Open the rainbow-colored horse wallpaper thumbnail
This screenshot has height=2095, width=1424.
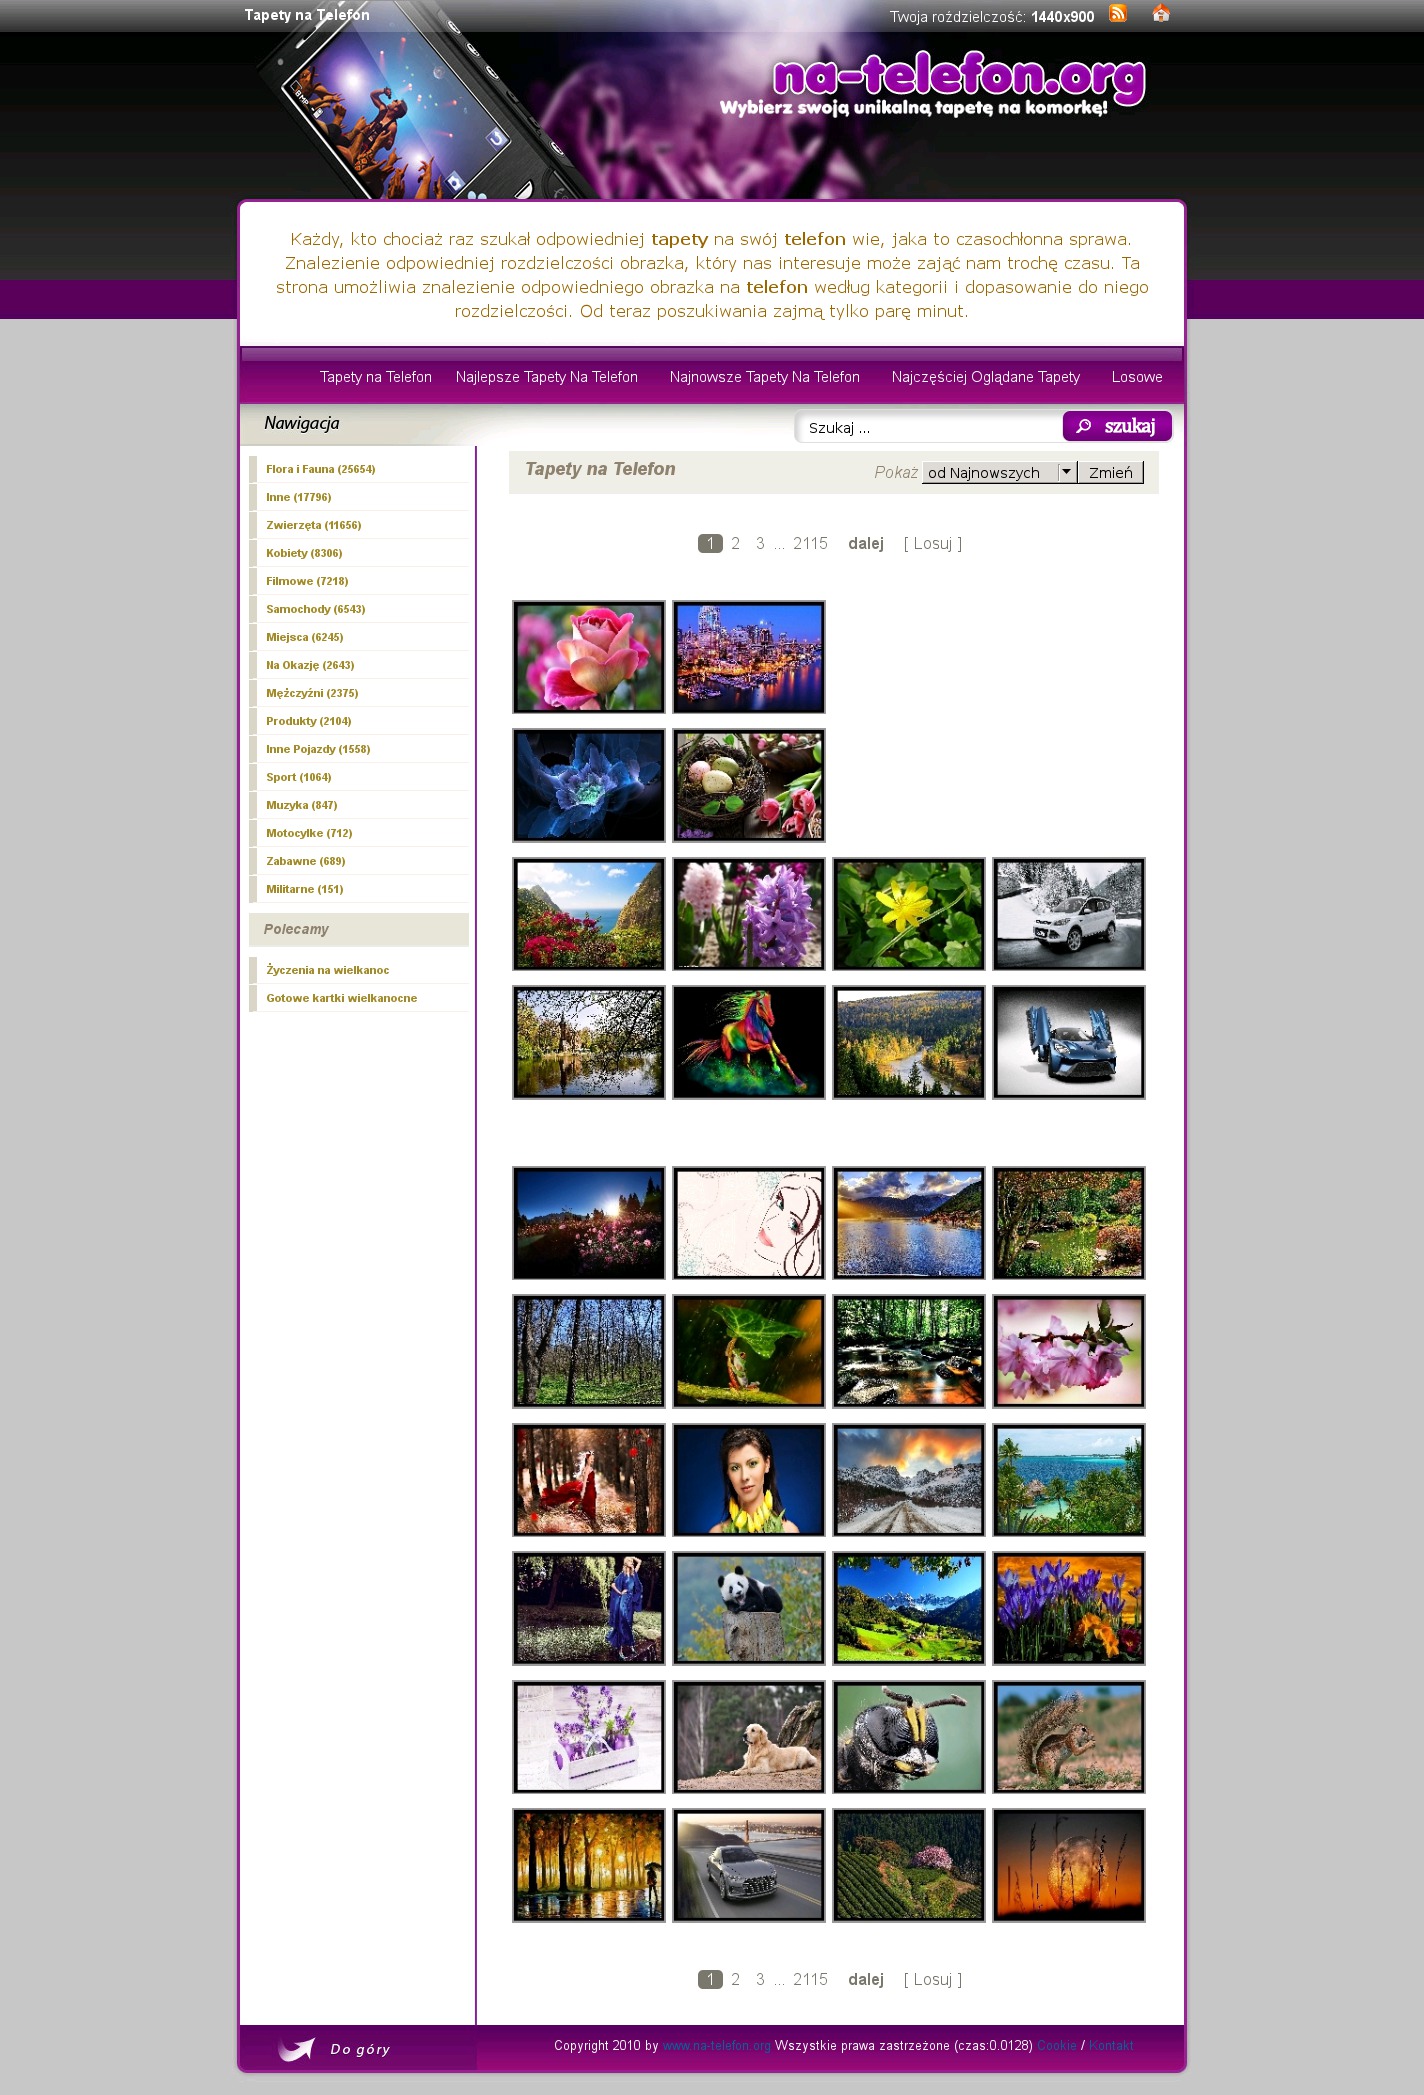(x=749, y=1042)
